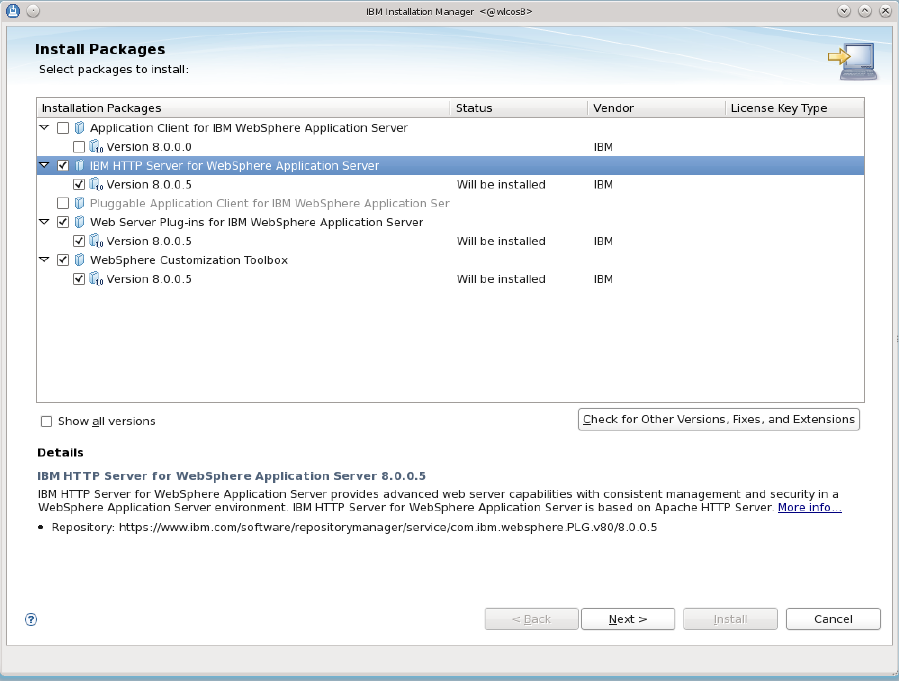
Task: Click Will be installed status for Customization Toolbox
Action: coord(501,279)
